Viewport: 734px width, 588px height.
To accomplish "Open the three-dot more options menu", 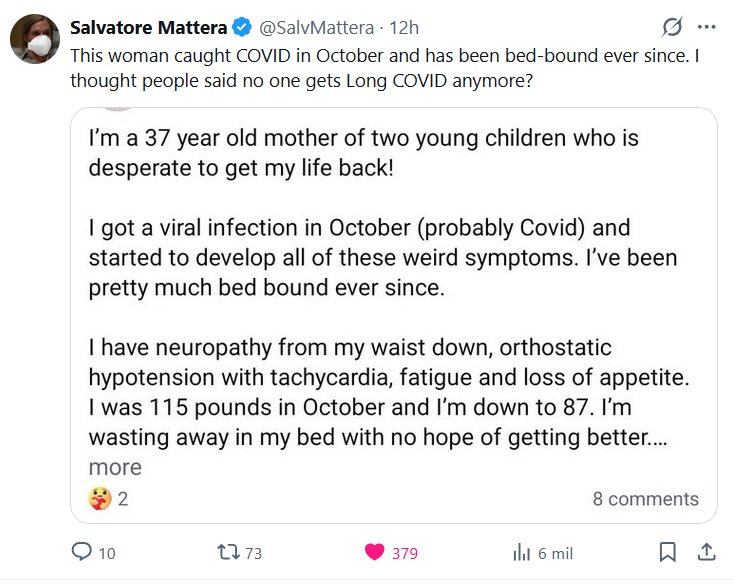I will pos(707,27).
